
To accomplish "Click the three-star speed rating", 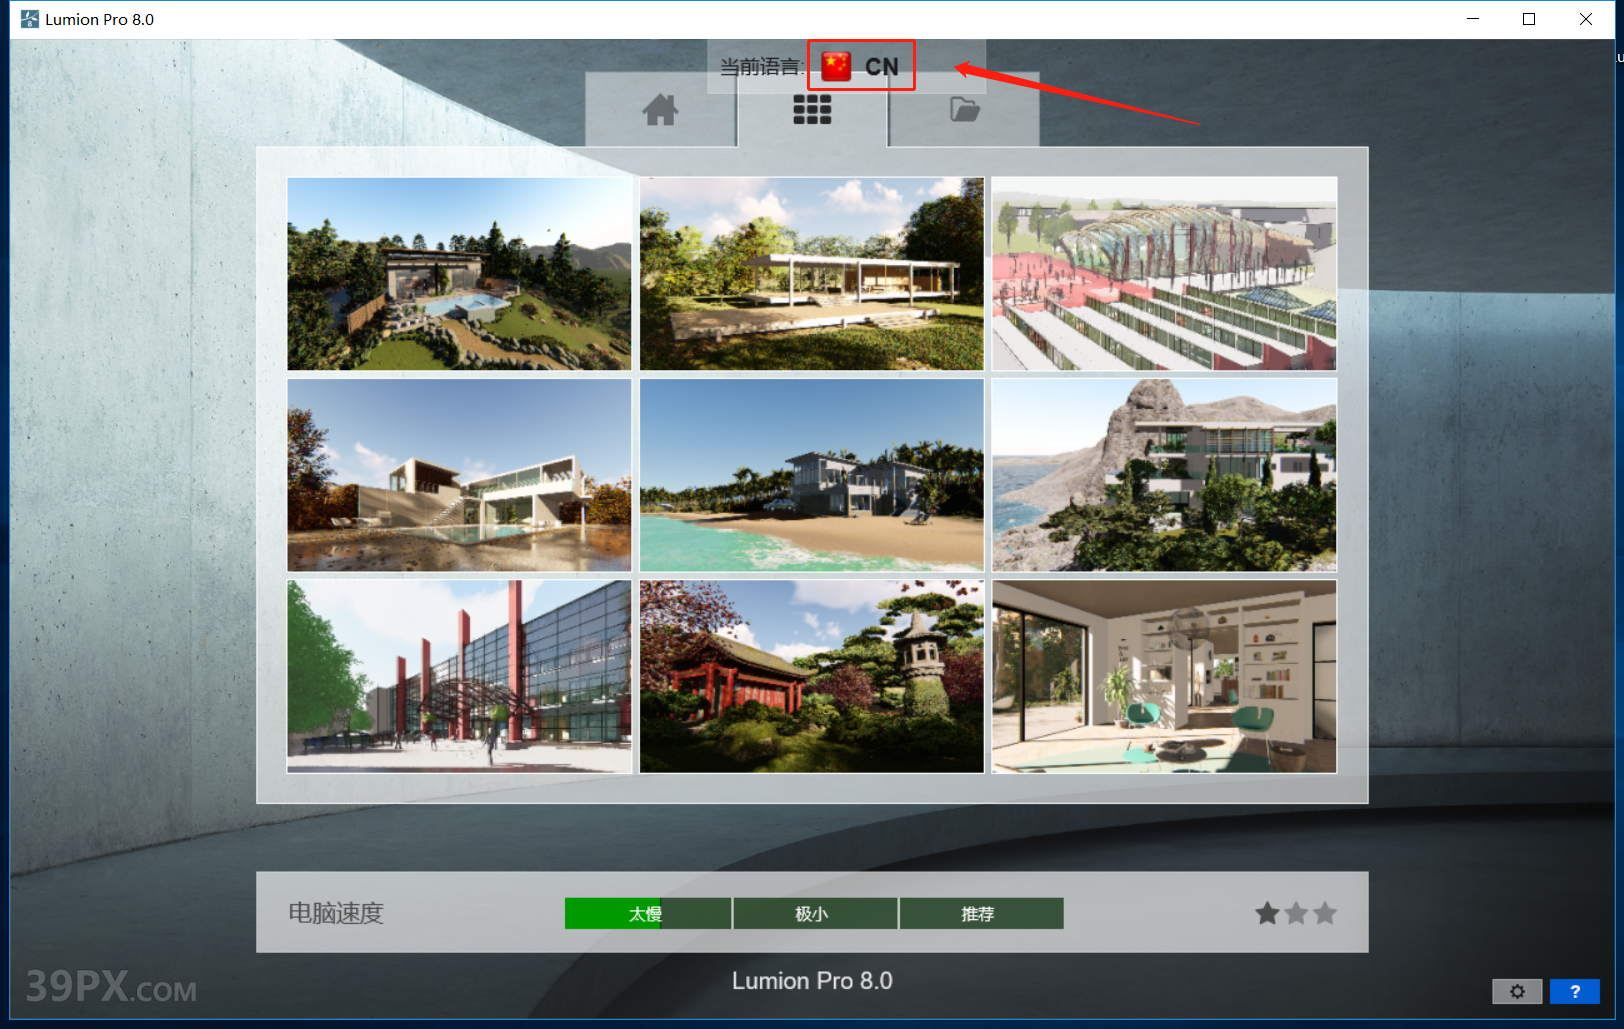I will (1296, 913).
